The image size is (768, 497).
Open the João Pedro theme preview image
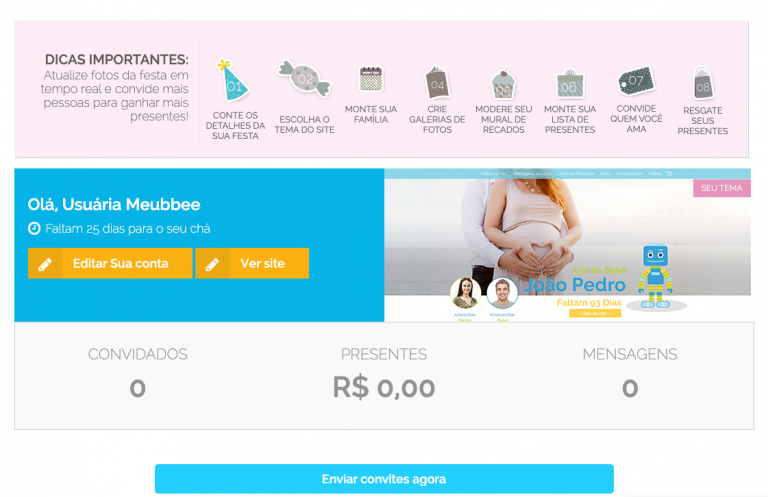(567, 245)
